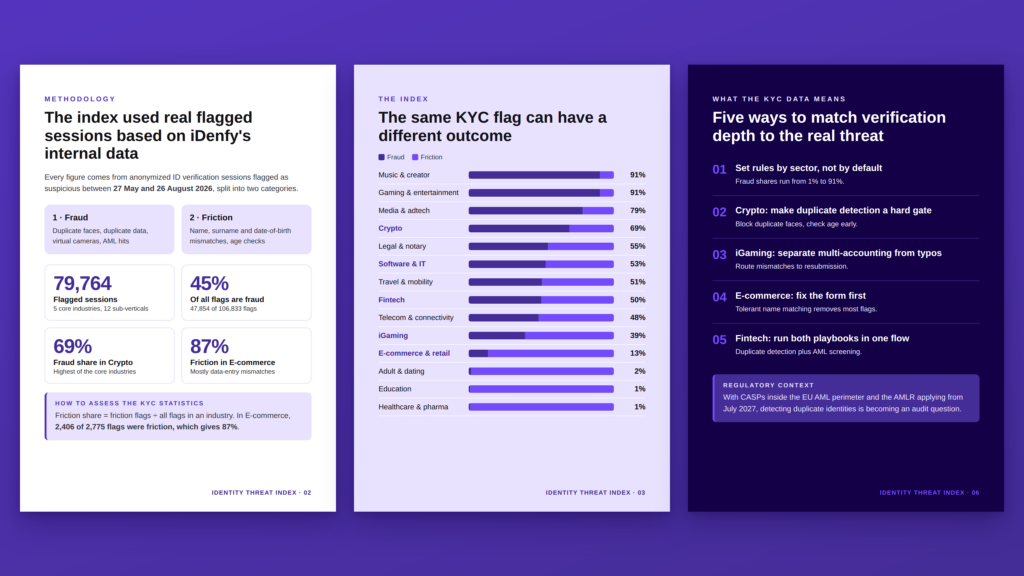Image resolution: width=1024 pixels, height=576 pixels.
Task: Click the Methodology page thumbnail
Action: tap(178, 287)
